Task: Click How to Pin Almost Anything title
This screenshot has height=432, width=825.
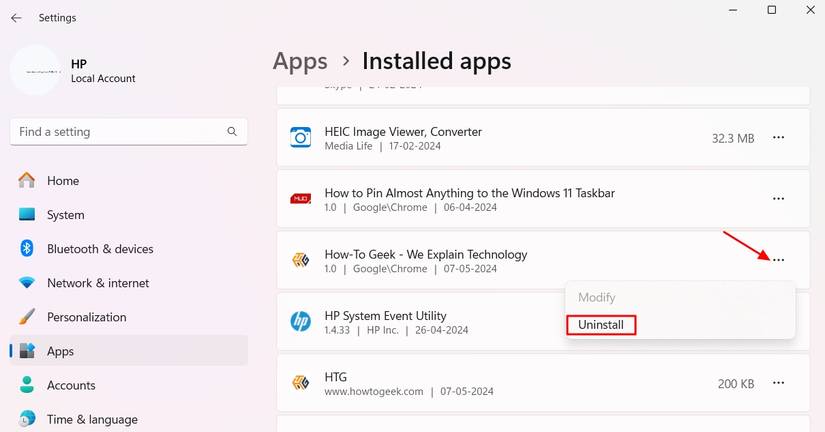Action: pyautogui.click(x=469, y=193)
